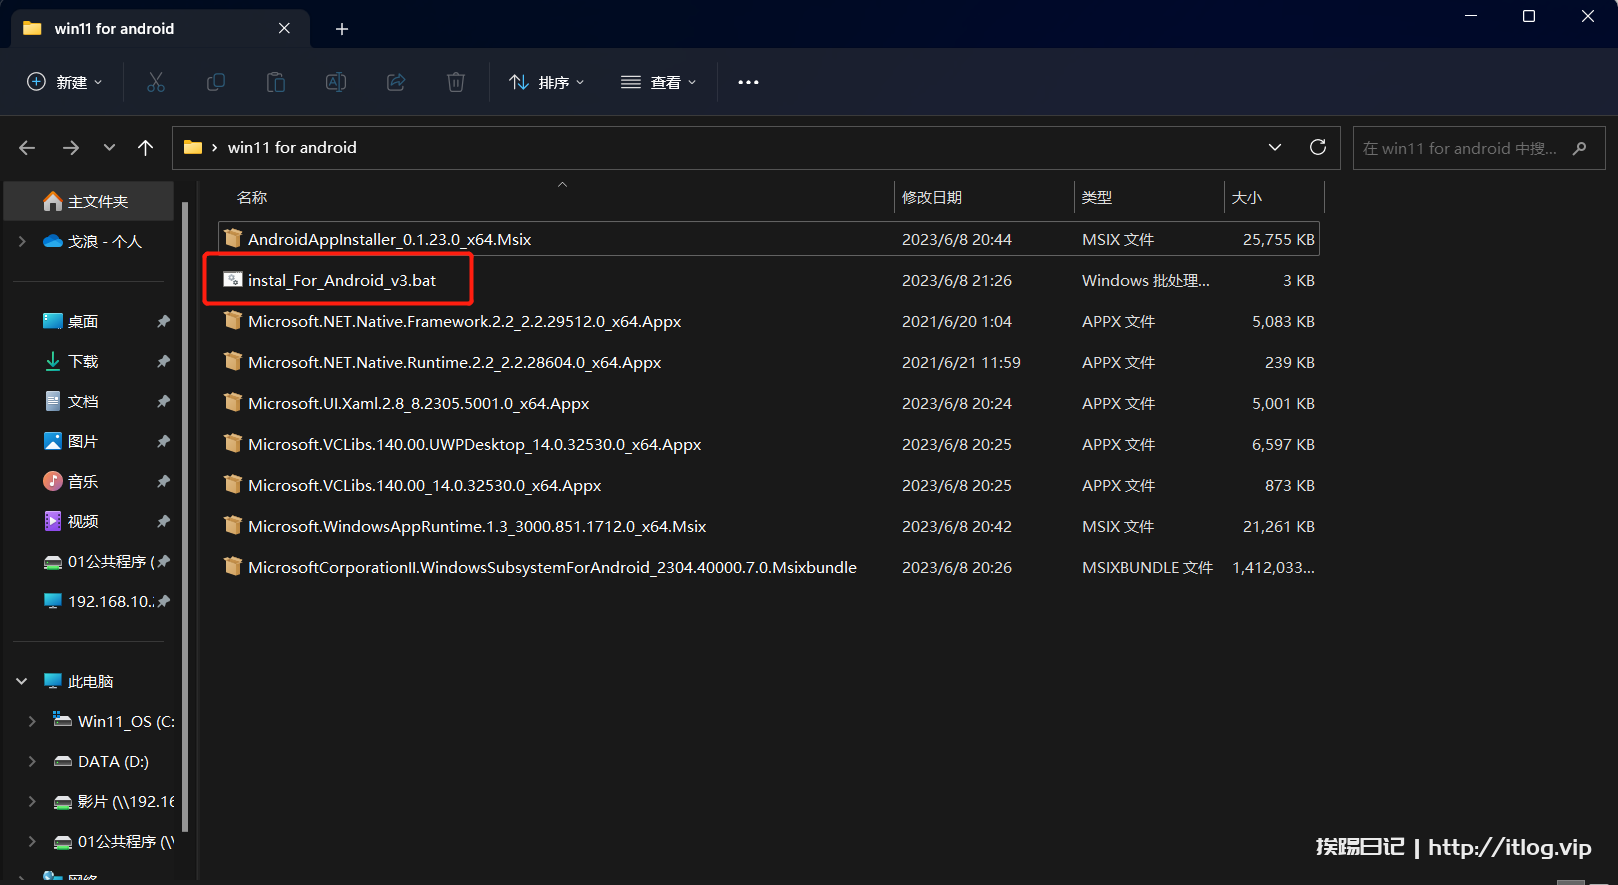Click the package icon of AndroidAppInstaller file
Image resolution: width=1618 pixels, height=885 pixels.
tap(233, 238)
